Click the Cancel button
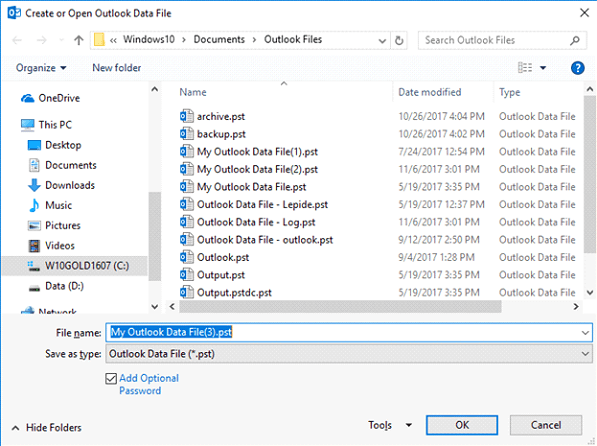Screen dimensions: 597x446 (x=546, y=425)
